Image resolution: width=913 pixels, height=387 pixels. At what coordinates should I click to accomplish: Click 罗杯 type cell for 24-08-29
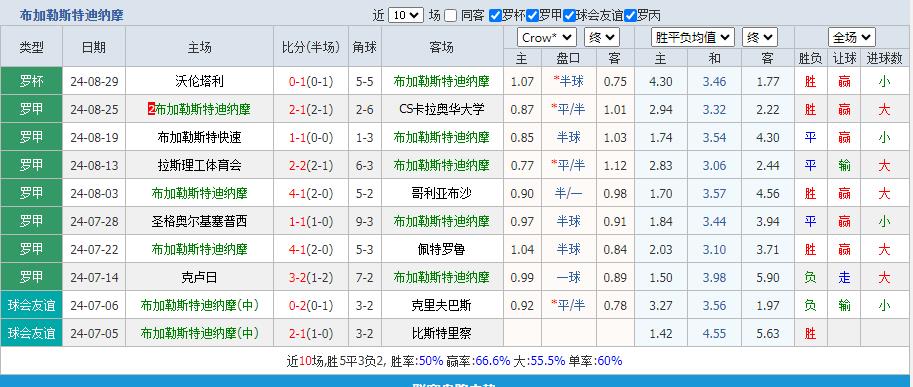31,81
